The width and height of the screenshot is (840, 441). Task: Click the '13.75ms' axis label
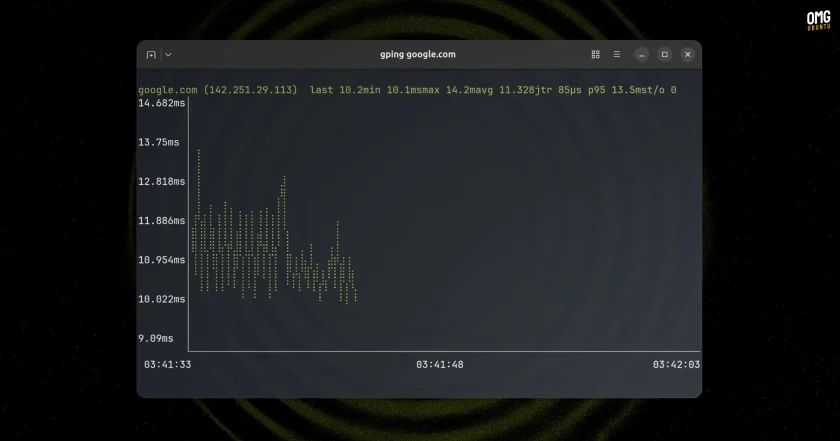tap(159, 142)
